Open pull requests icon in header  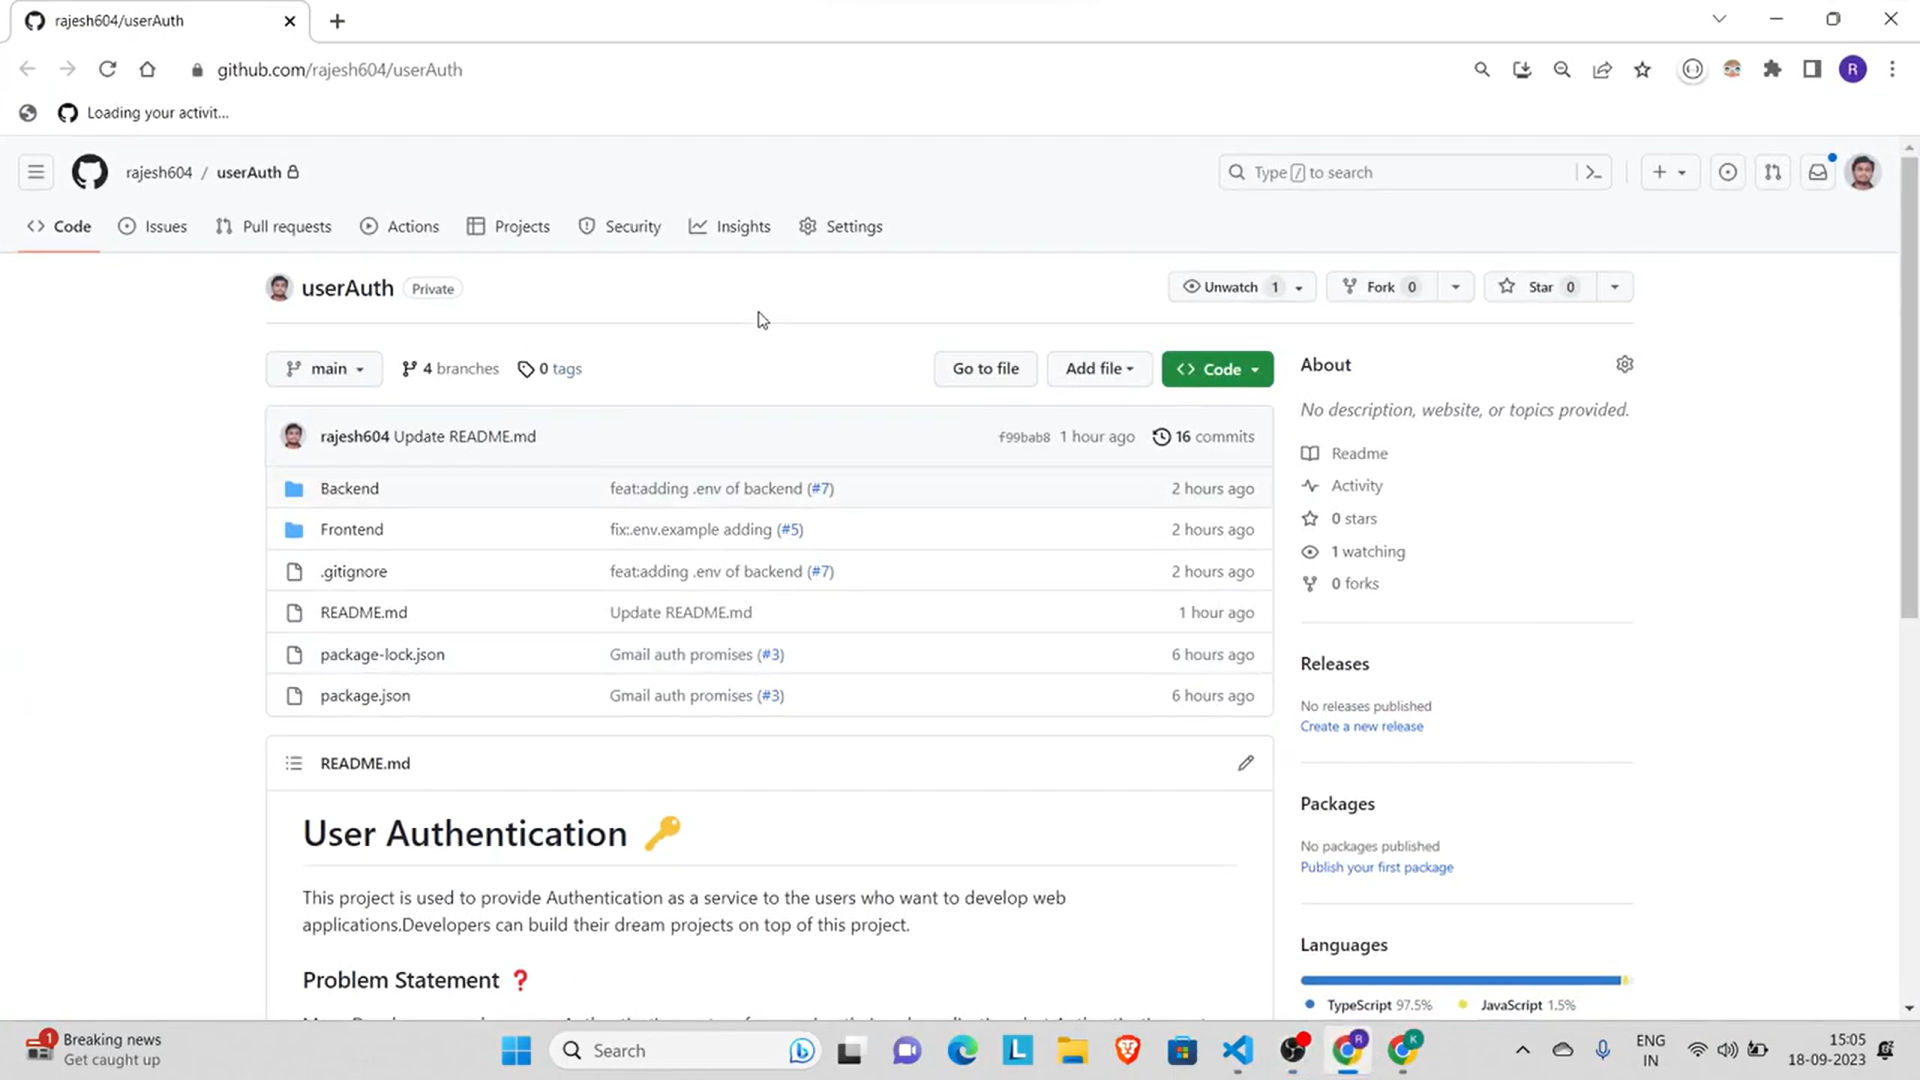(x=1772, y=172)
